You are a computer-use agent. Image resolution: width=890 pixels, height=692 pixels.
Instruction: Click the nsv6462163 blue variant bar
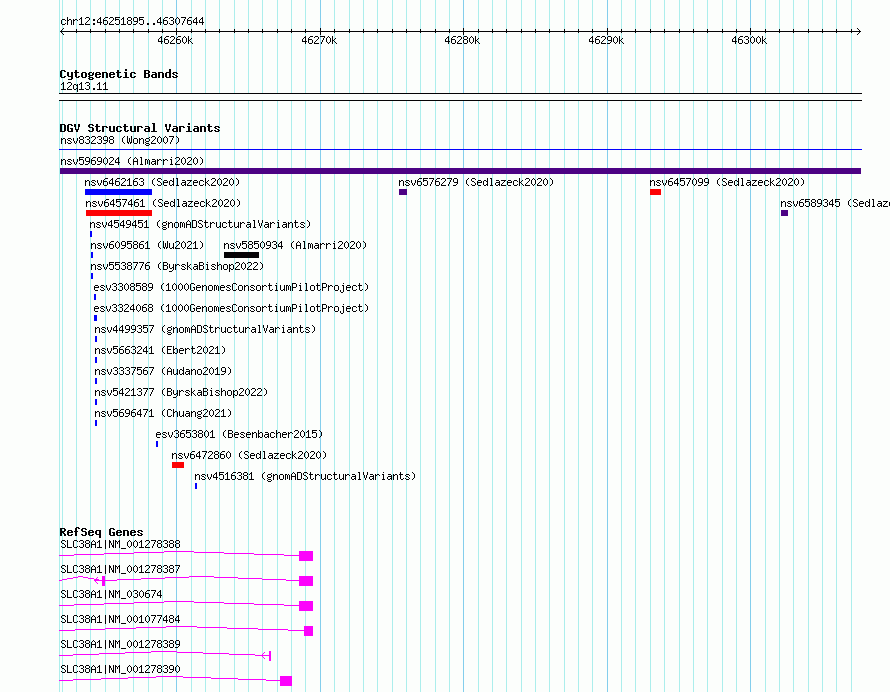[118, 192]
